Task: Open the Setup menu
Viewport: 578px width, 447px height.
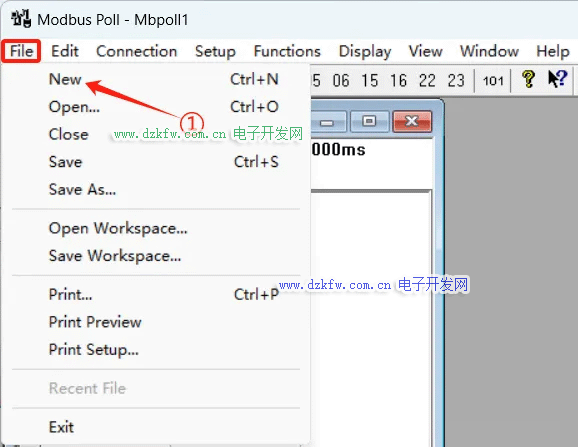Action: [x=215, y=51]
